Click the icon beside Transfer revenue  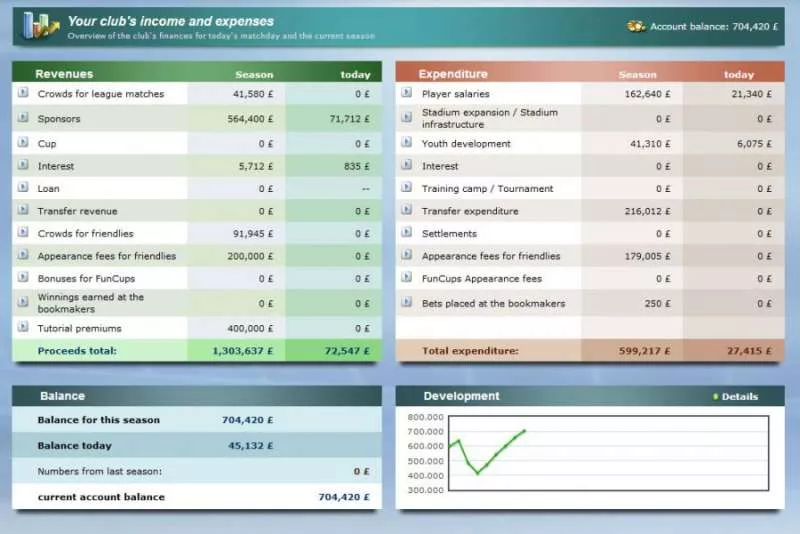coord(23,211)
